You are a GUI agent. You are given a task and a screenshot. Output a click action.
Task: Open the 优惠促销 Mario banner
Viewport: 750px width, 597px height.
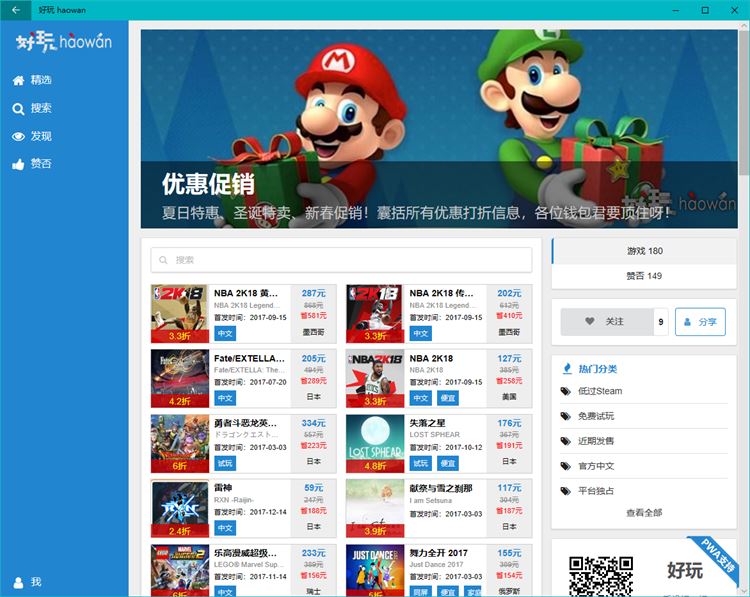click(439, 129)
